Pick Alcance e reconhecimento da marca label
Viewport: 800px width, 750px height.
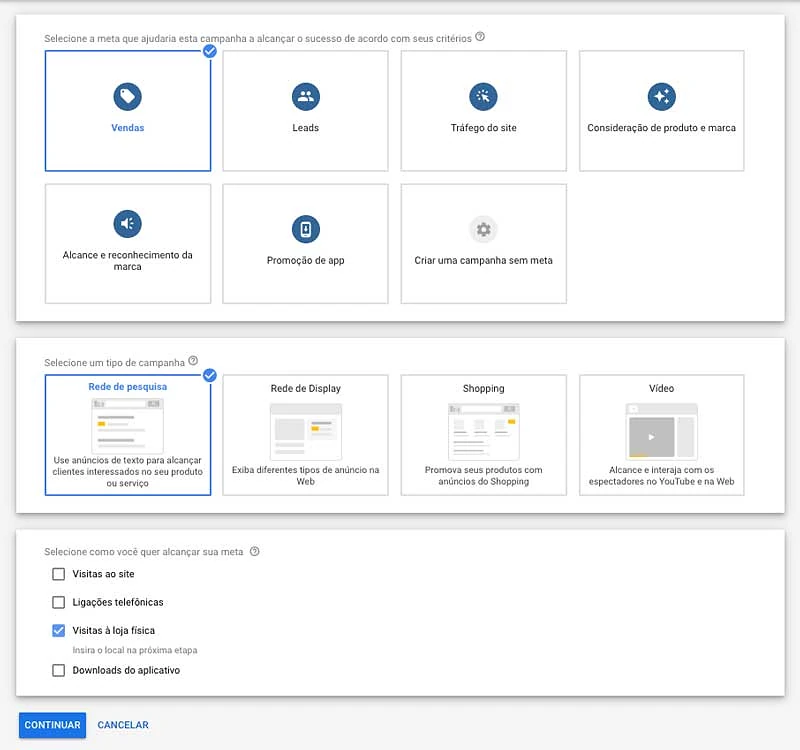click(128, 261)
